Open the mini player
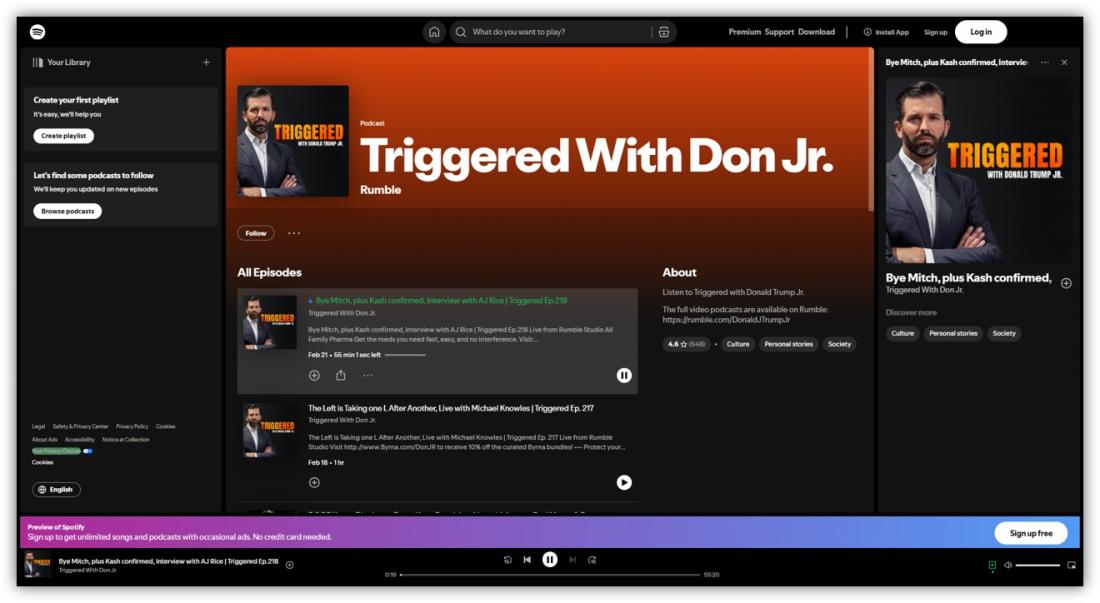 (x=1071, y=565)
